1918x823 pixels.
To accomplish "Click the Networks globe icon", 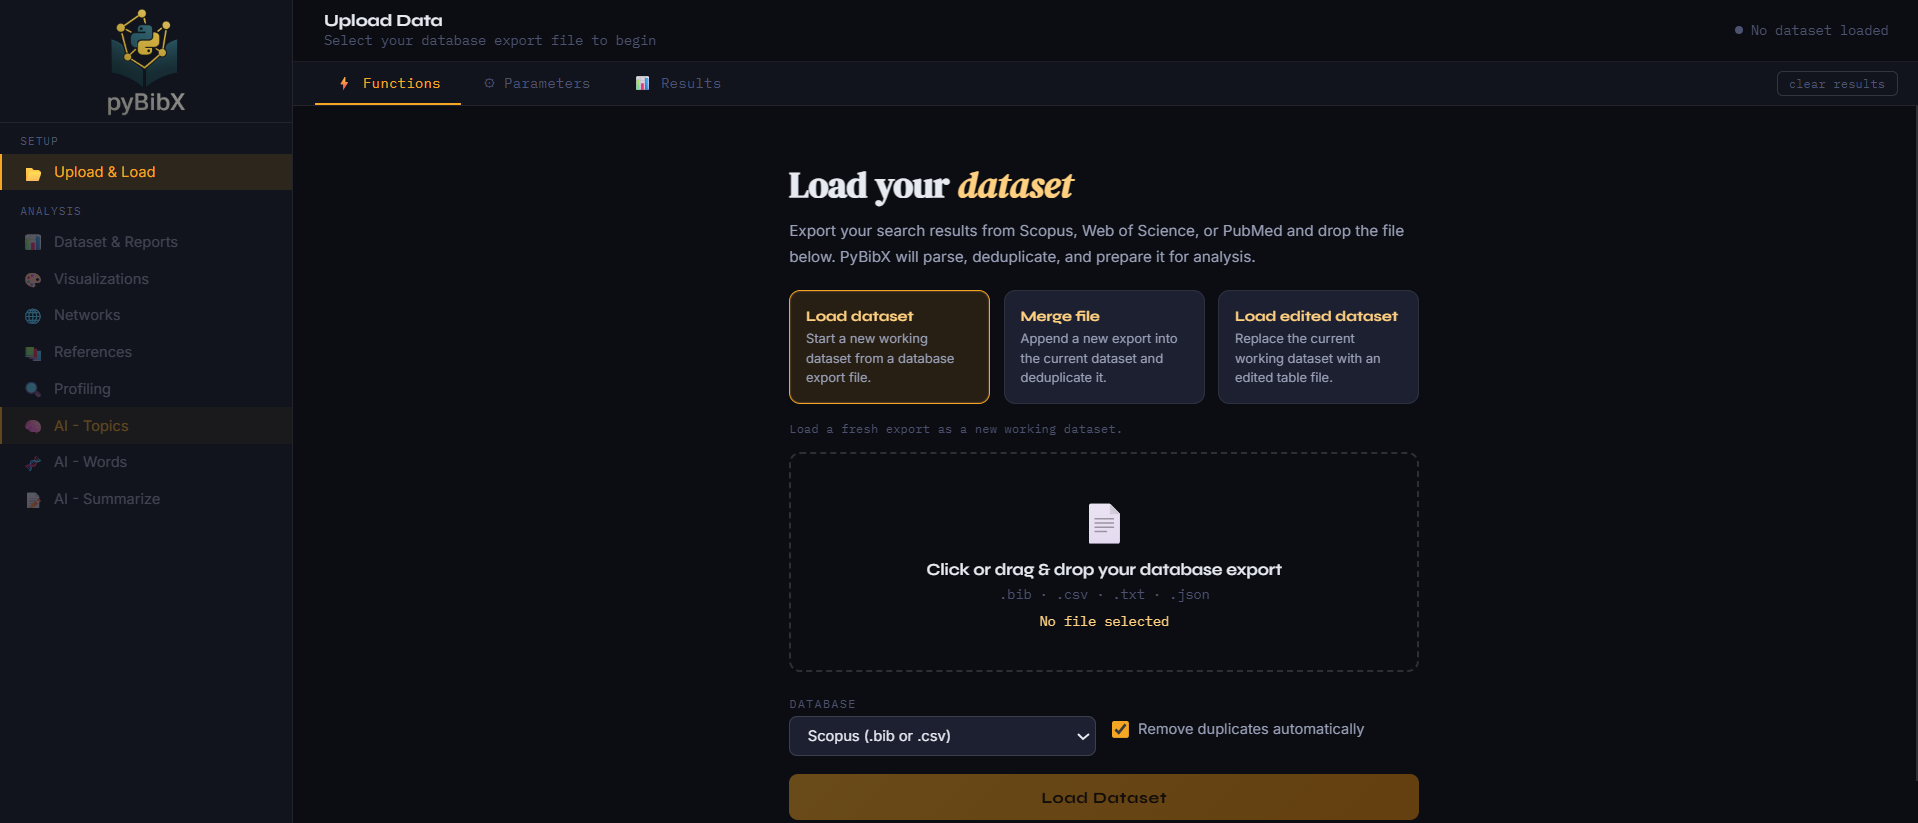I will pos(33,316).
